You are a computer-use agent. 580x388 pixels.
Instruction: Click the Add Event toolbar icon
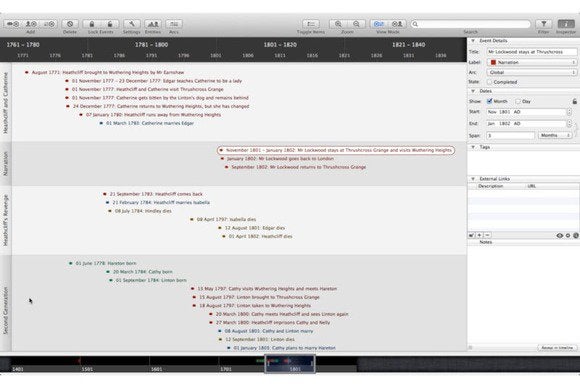[13, 24]
